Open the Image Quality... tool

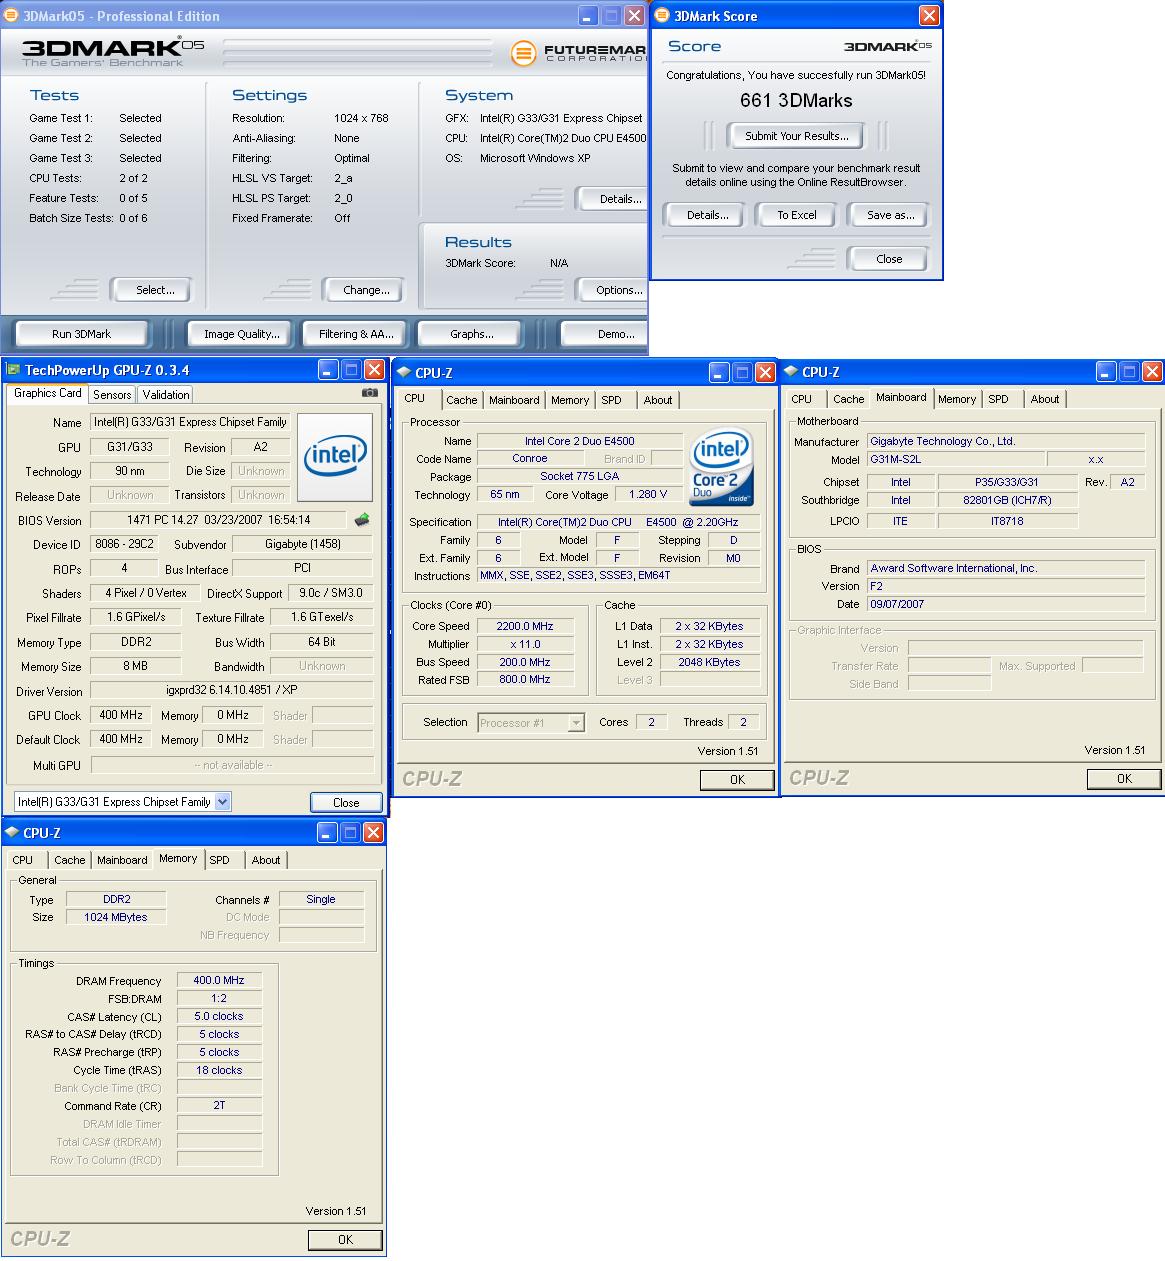[242, 334]
